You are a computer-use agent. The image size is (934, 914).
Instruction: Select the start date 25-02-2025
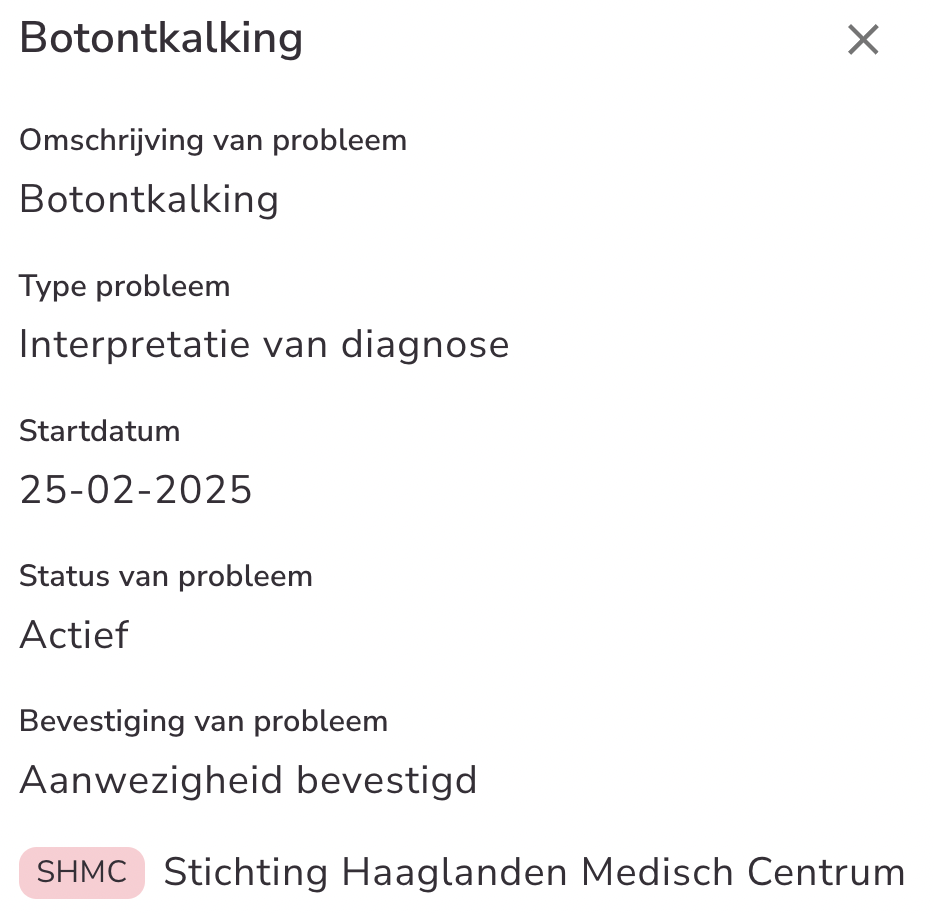coord(136,490)
